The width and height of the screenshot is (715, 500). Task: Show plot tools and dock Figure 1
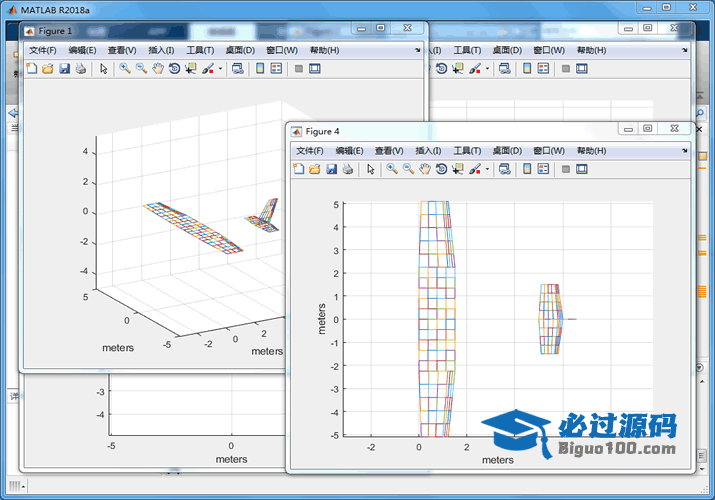point(315,69)
